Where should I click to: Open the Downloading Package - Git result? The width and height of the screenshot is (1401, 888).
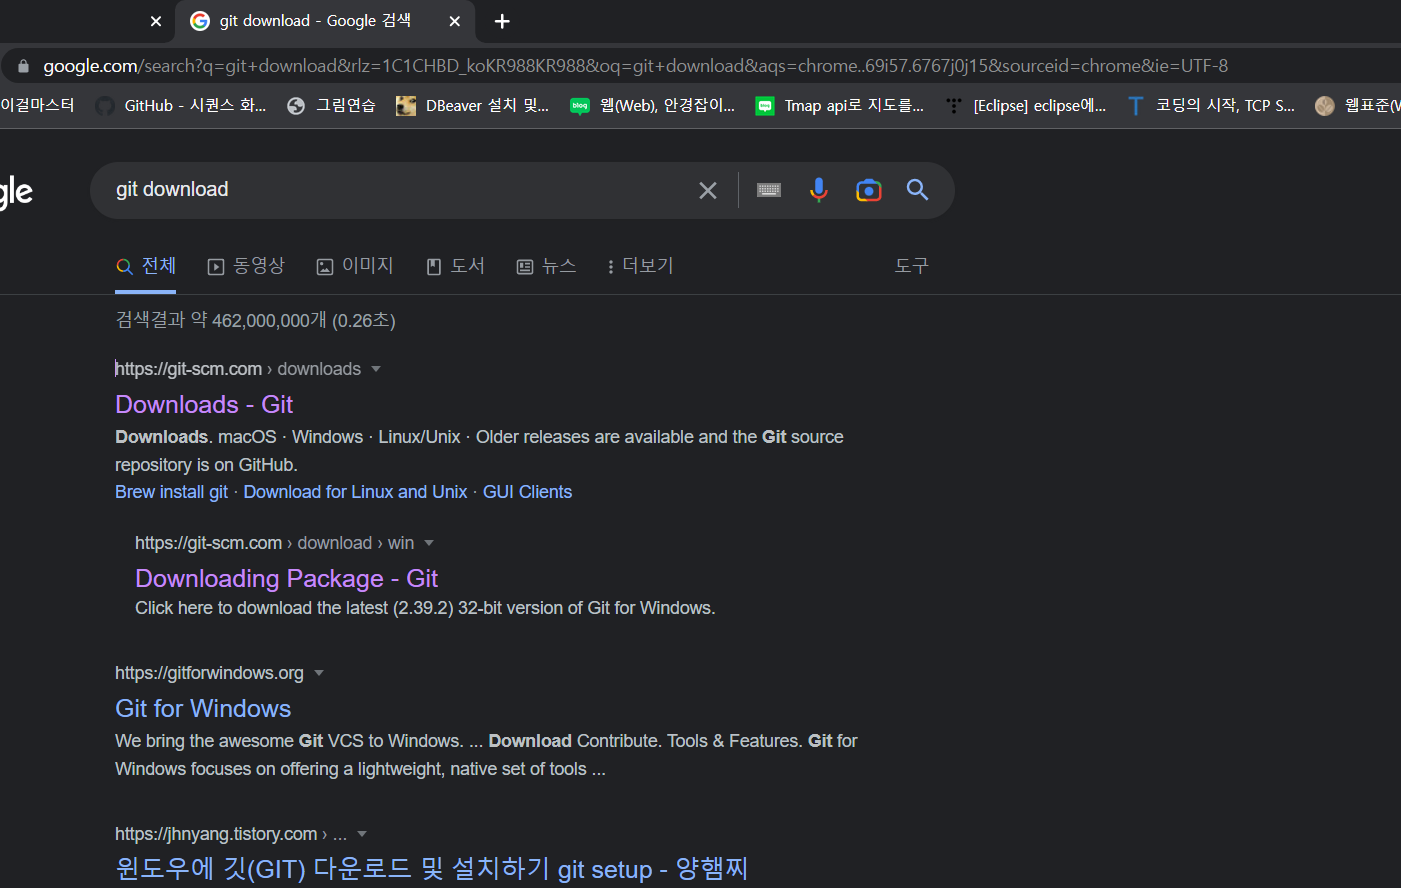coord(286,579)
